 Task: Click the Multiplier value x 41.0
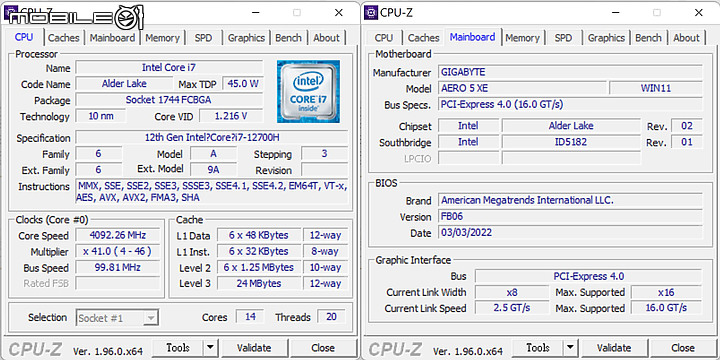tap(118, 251)
